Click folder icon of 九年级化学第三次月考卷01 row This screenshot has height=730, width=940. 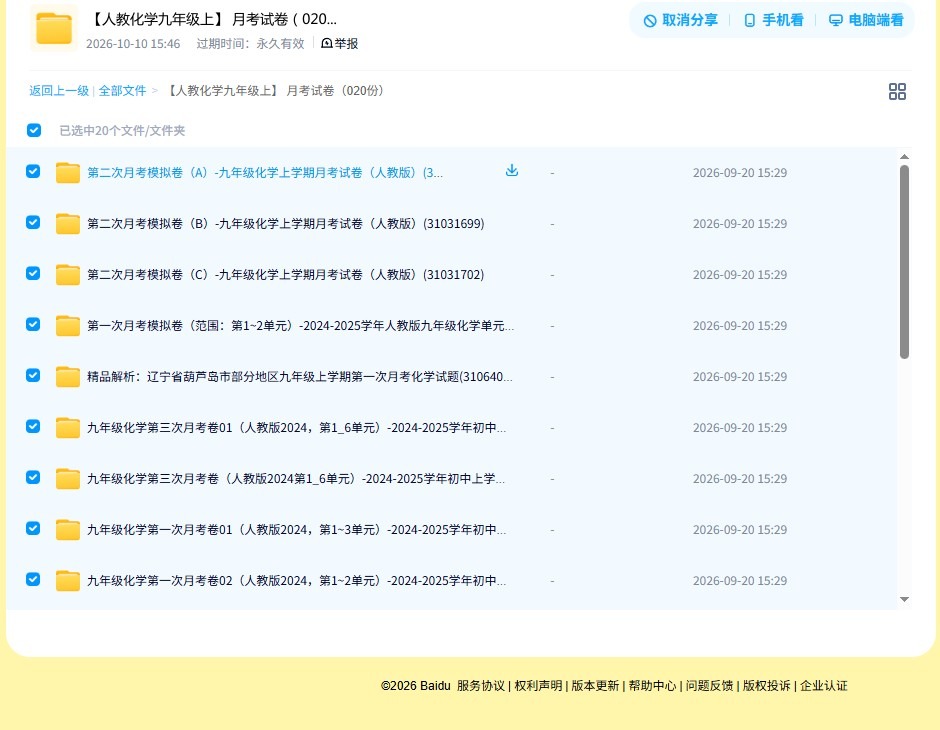point(68,427)
